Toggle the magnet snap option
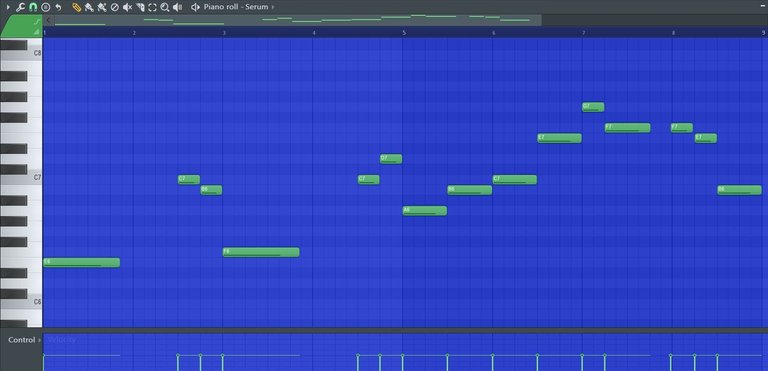 tap(33, 7)
